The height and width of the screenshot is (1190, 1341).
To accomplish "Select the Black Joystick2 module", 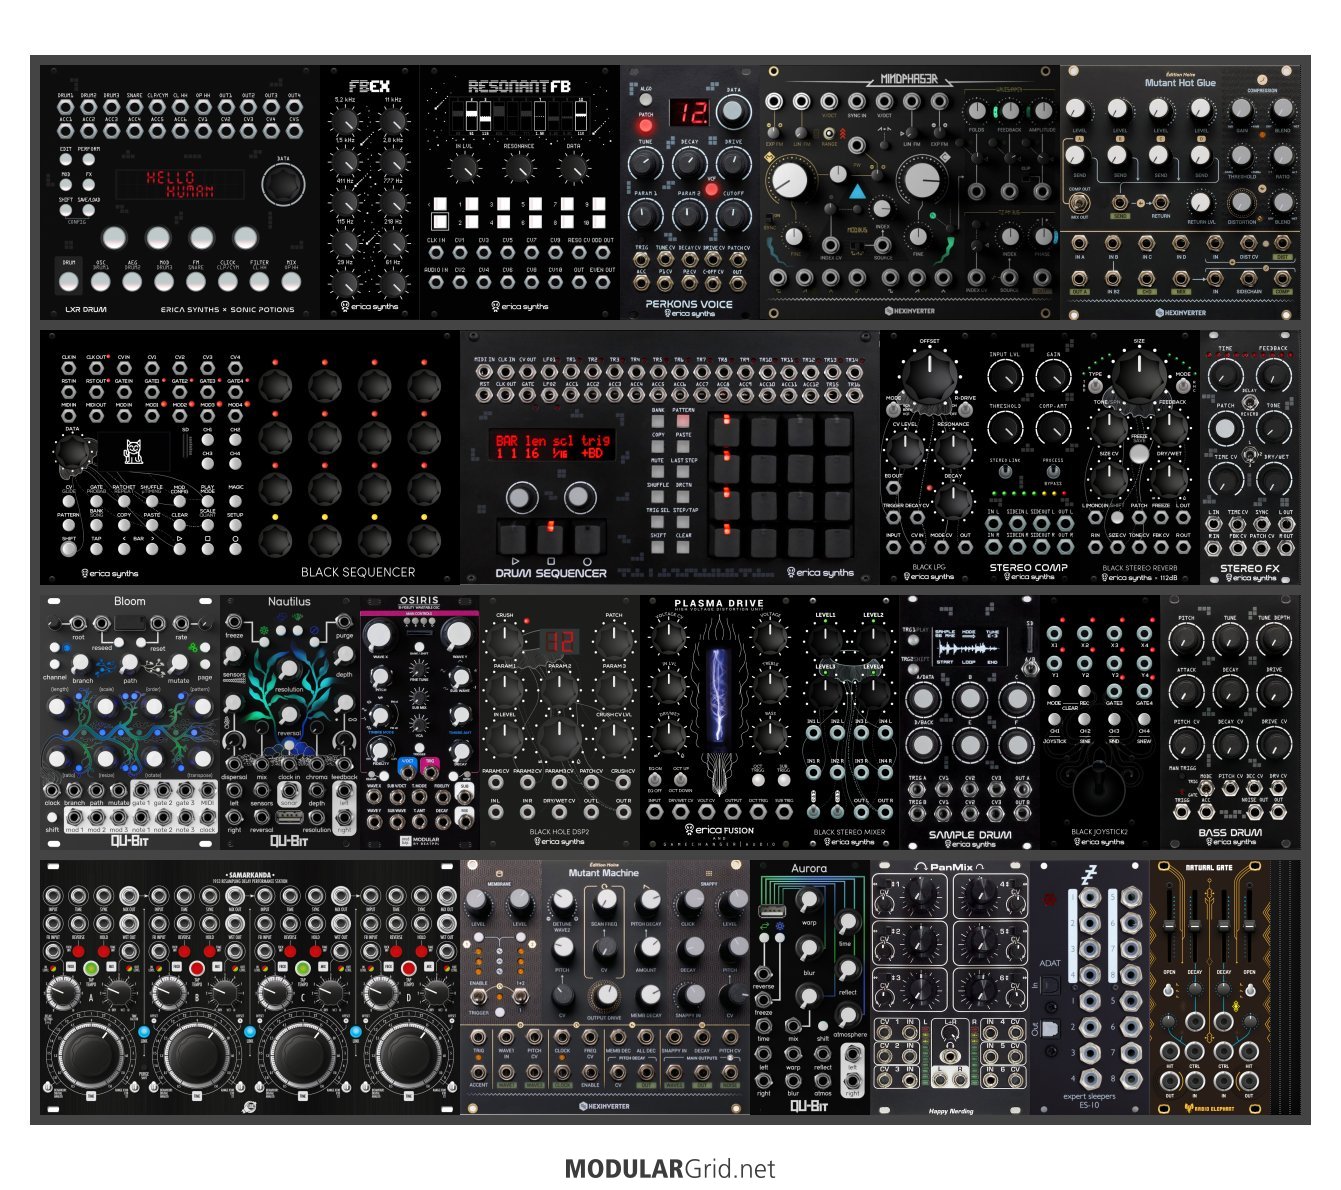I will [1100, 722].
